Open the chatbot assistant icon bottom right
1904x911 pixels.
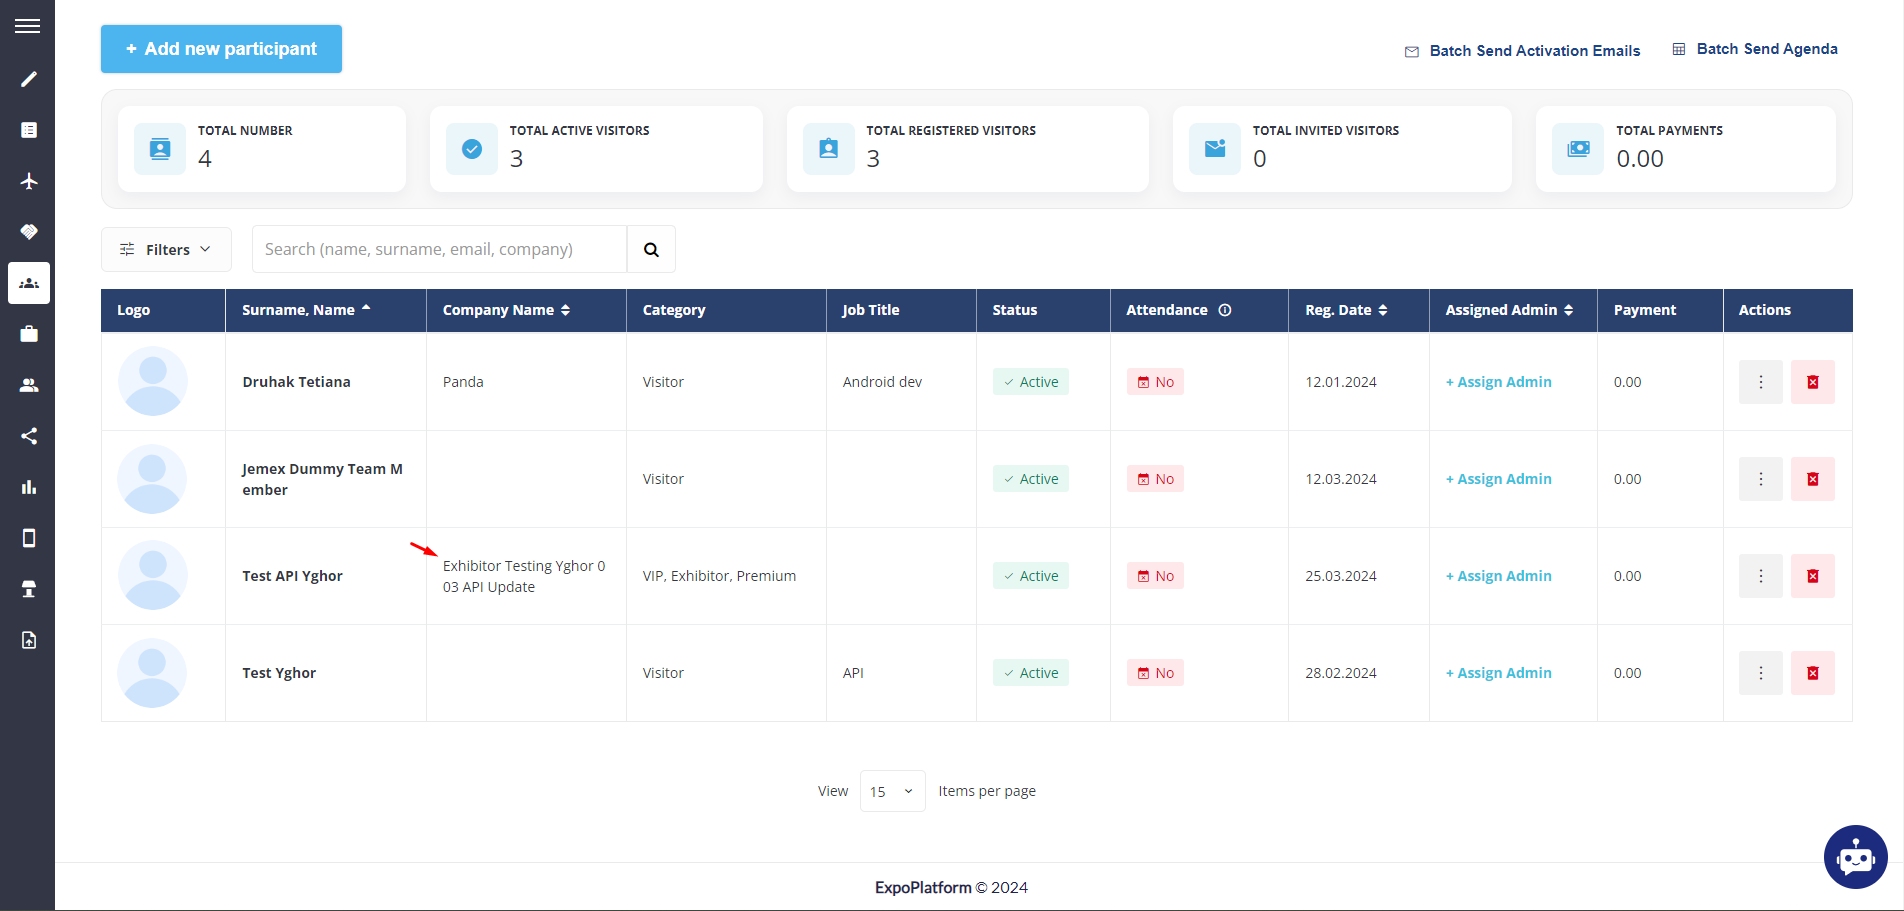point(1855,857)
